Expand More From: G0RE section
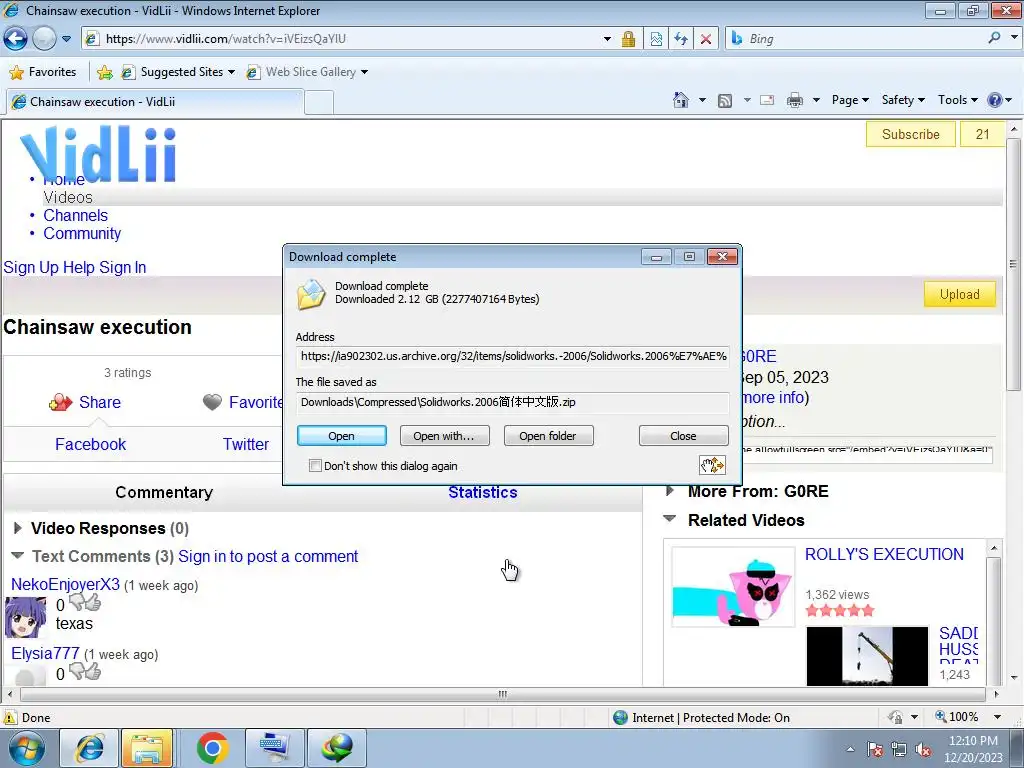The width and height of the screenshot is (1024, 768). pos(670,491)
